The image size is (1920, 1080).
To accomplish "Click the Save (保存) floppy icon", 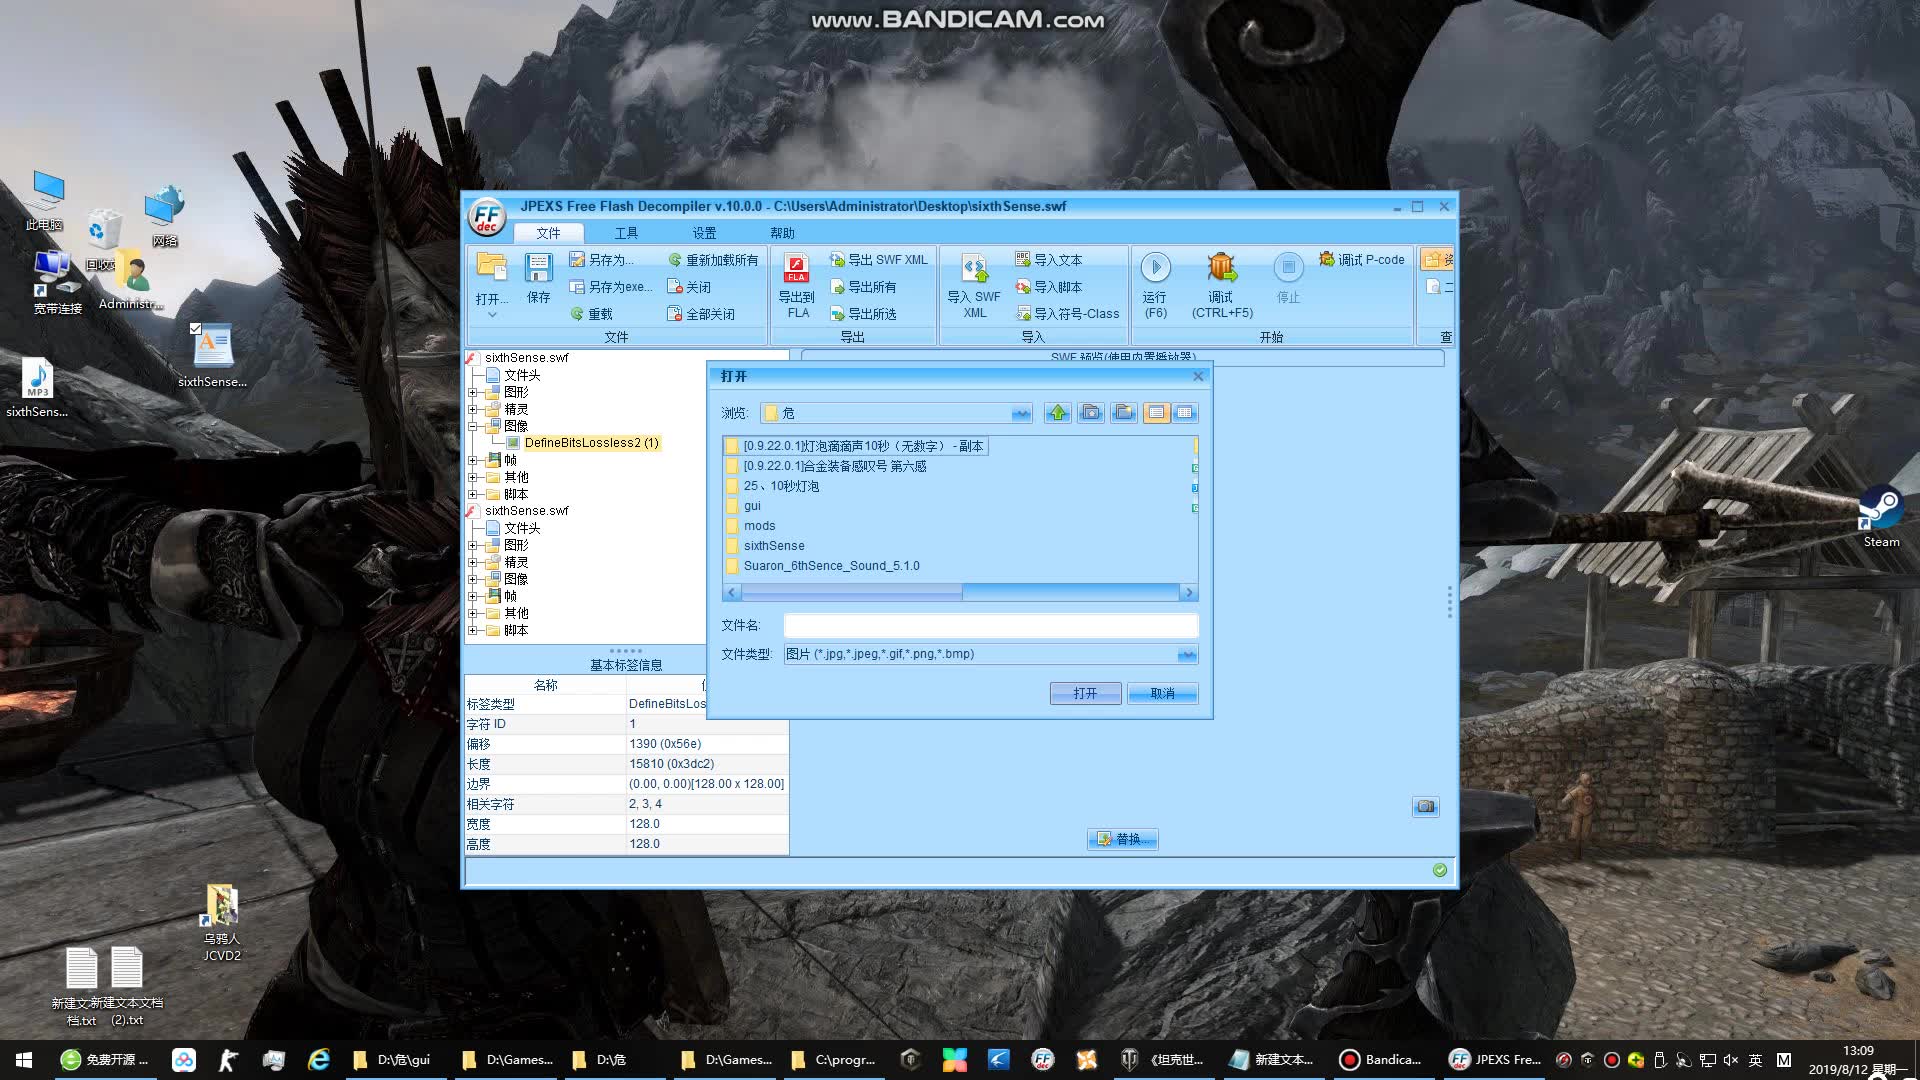I will (538, 268).
